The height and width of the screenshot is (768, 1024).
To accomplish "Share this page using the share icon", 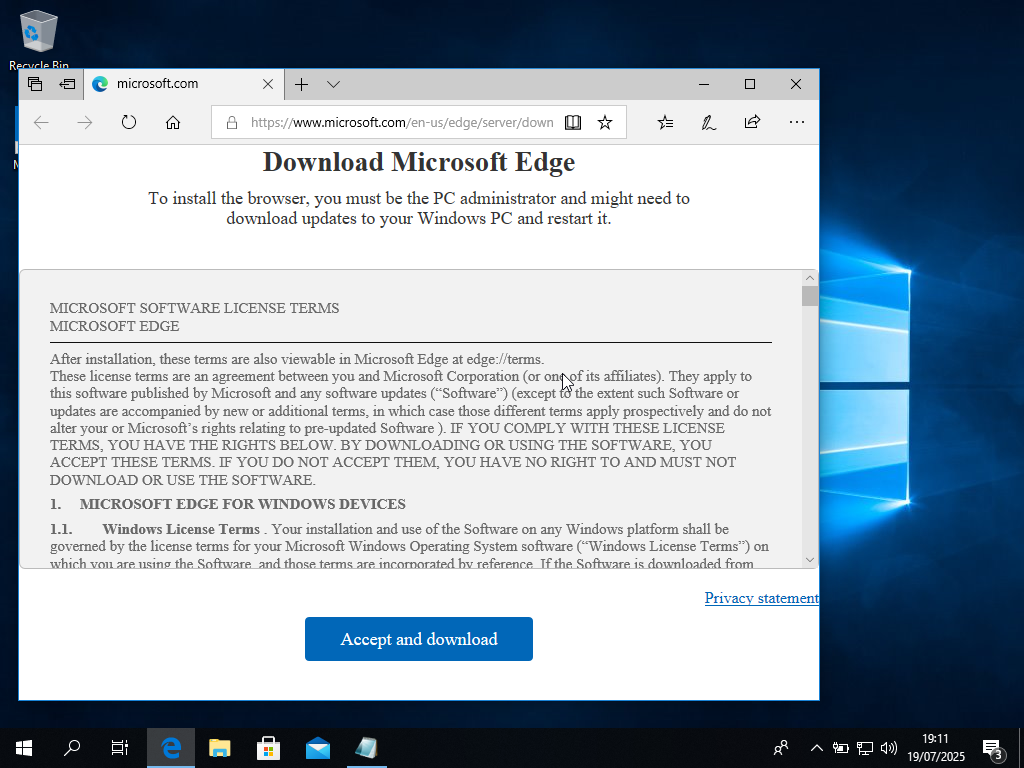I will pos(752,122).
